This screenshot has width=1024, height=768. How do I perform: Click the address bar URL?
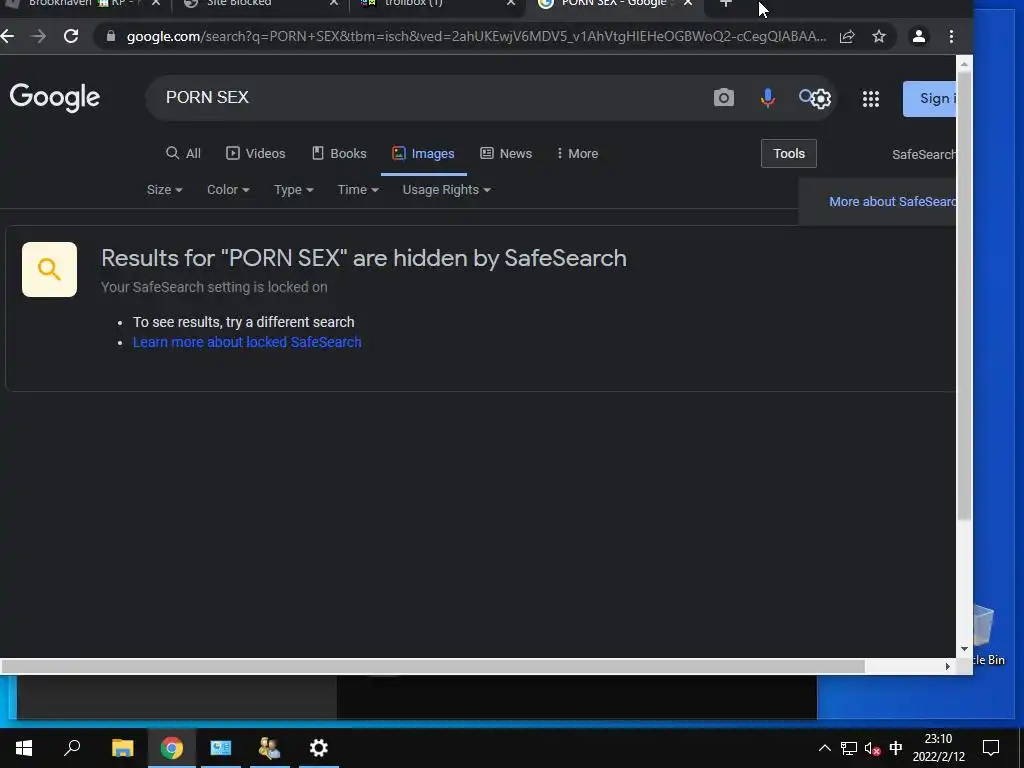pyautogui.click(x=477, y=37)
